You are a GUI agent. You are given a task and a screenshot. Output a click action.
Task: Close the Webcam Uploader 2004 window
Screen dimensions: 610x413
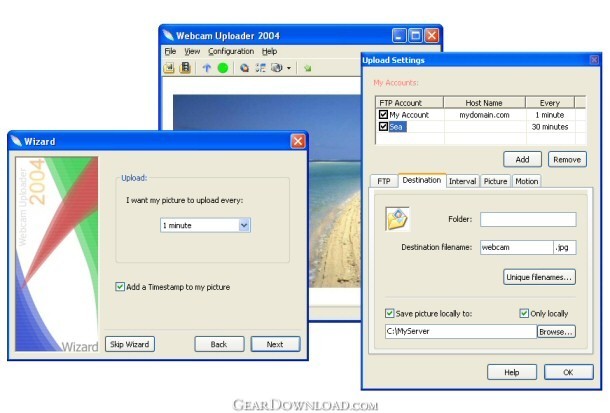pyautogui.click(x=432, y=35)
